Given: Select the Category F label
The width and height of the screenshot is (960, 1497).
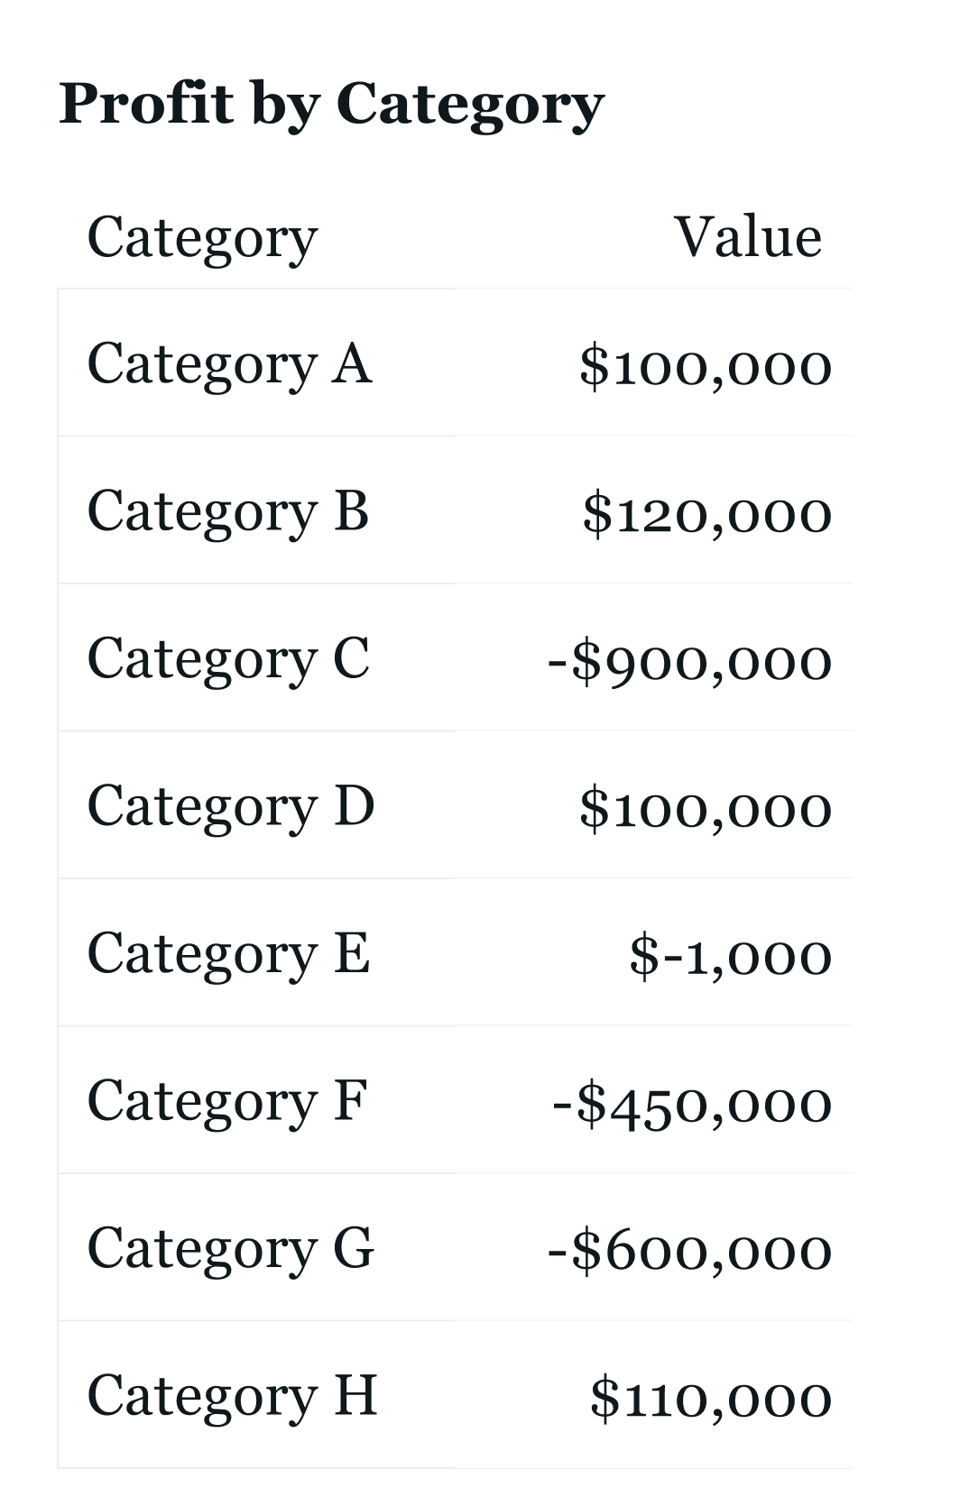Looking at the screenshot, I should pyautogui.click(x=227, y=1101).
